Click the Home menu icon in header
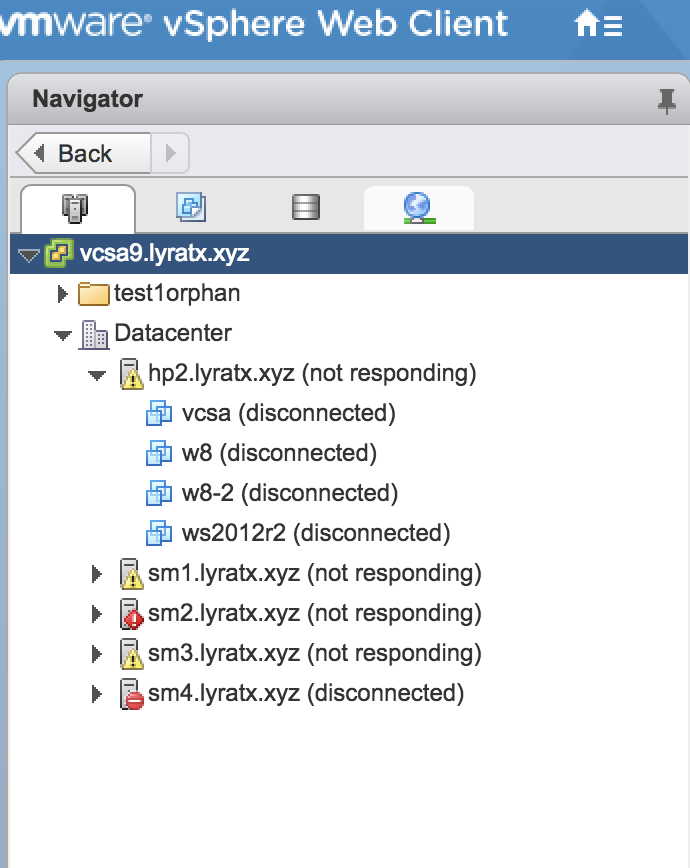The width and height of the screenshot is (690, 868). (598, 25)
